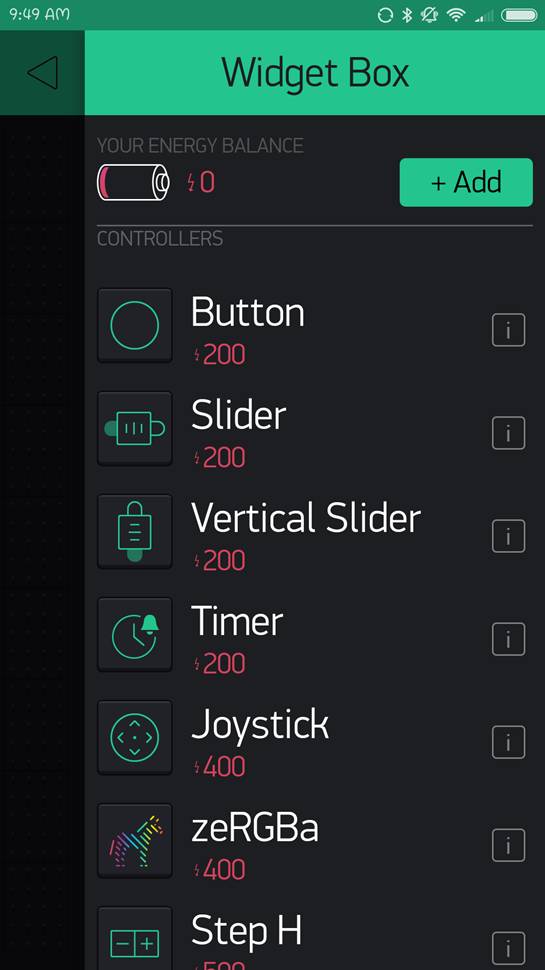The width and height of the screenshot is (545, 970).
Task: Pick the Vertical Slider widget icon
Action: [x=135, y=531]
